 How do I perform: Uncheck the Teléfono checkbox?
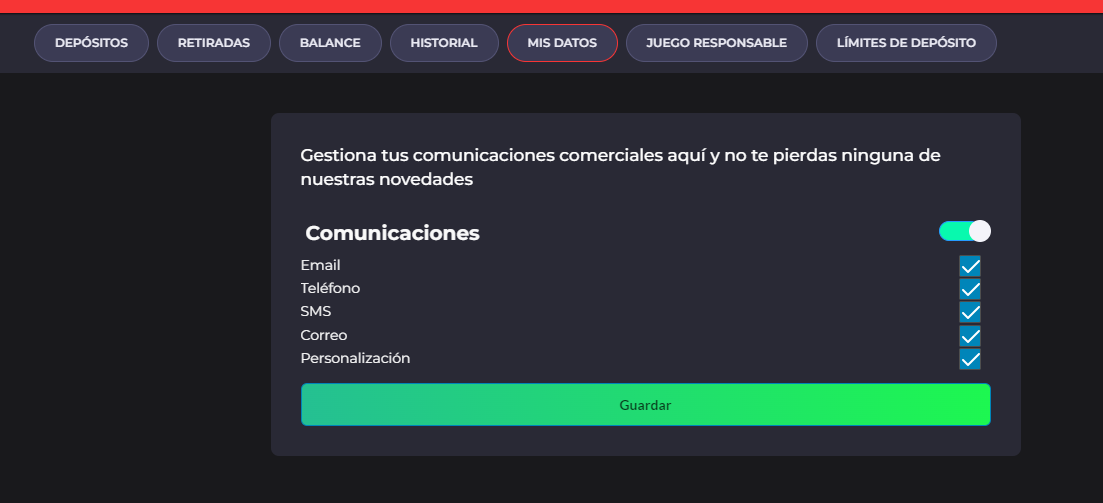[x=970, y=289]
